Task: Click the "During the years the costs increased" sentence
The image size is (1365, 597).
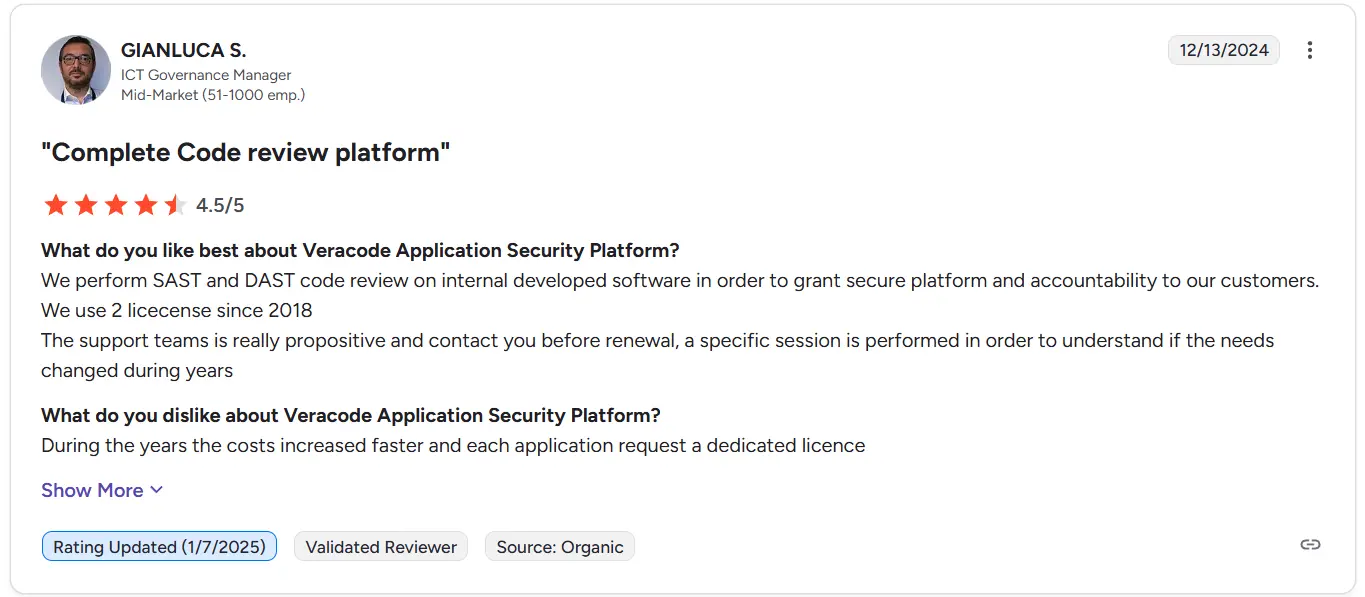Action: pos(453,445)
